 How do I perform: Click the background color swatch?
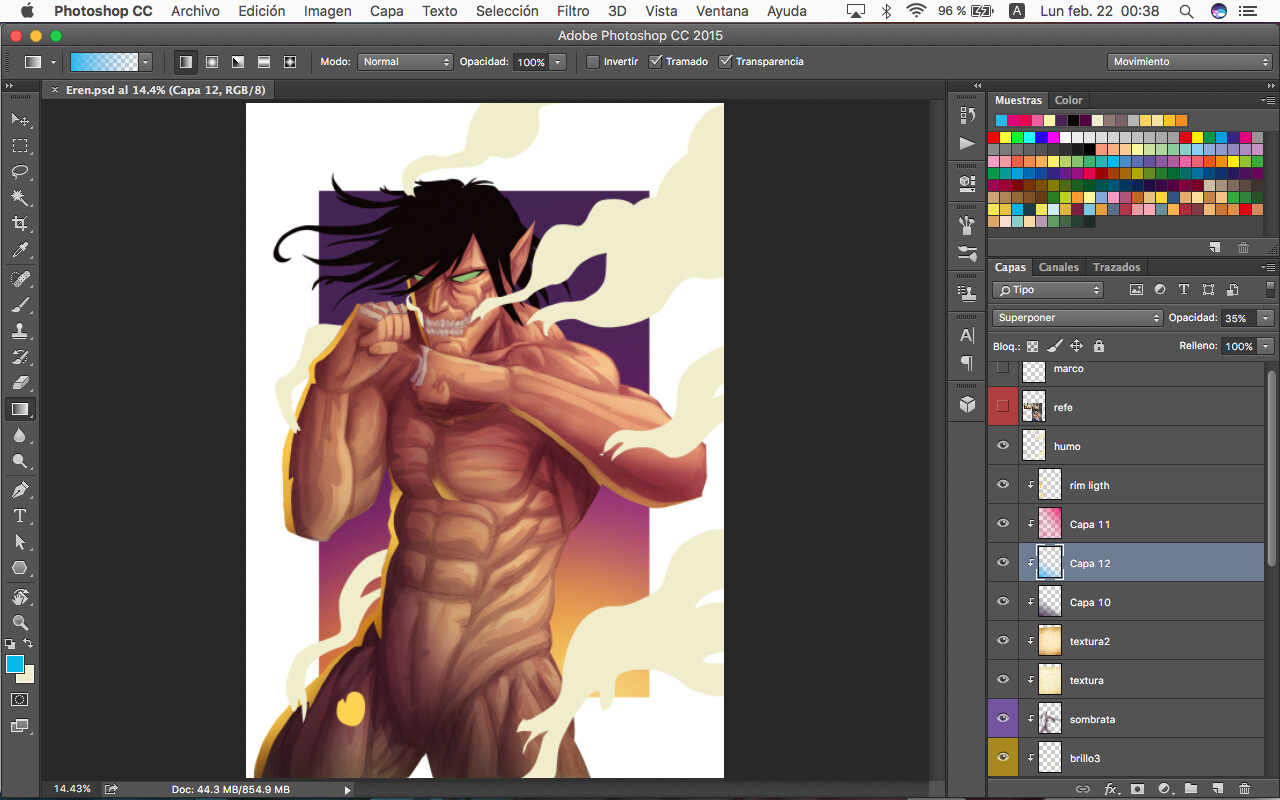pyautogui.click(x=28, y=676)
